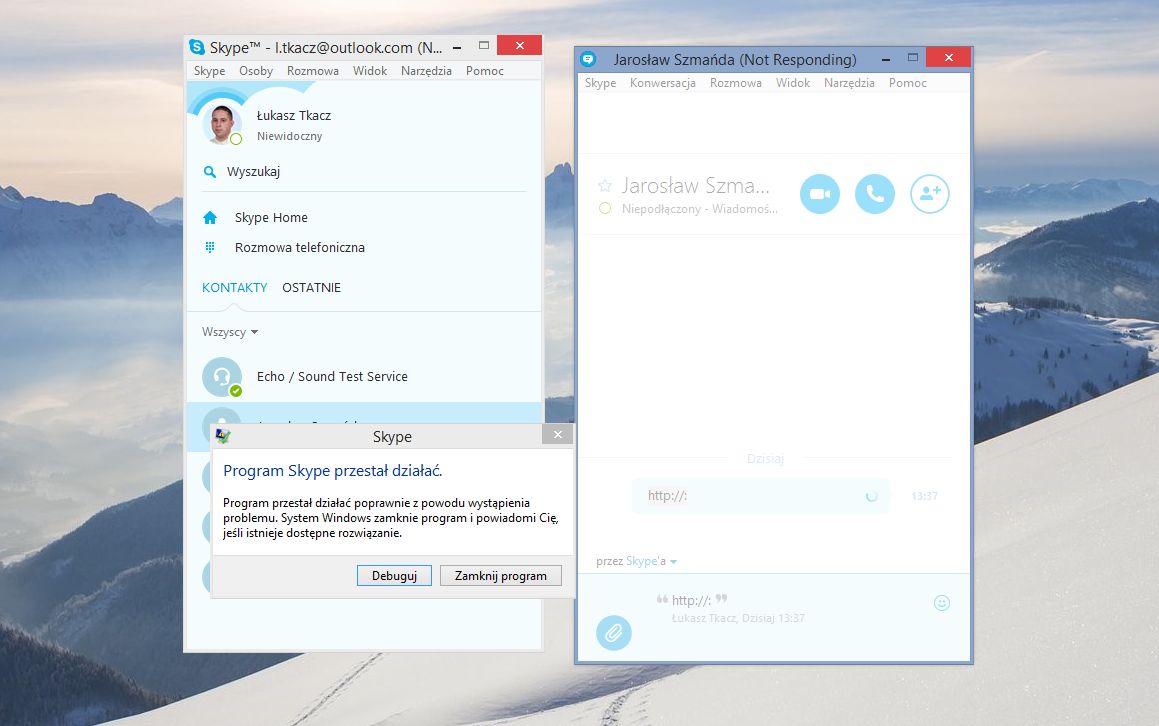
Task: Expand the Wszyscy contact filter dropdown
Action: (x=230, y=332)
